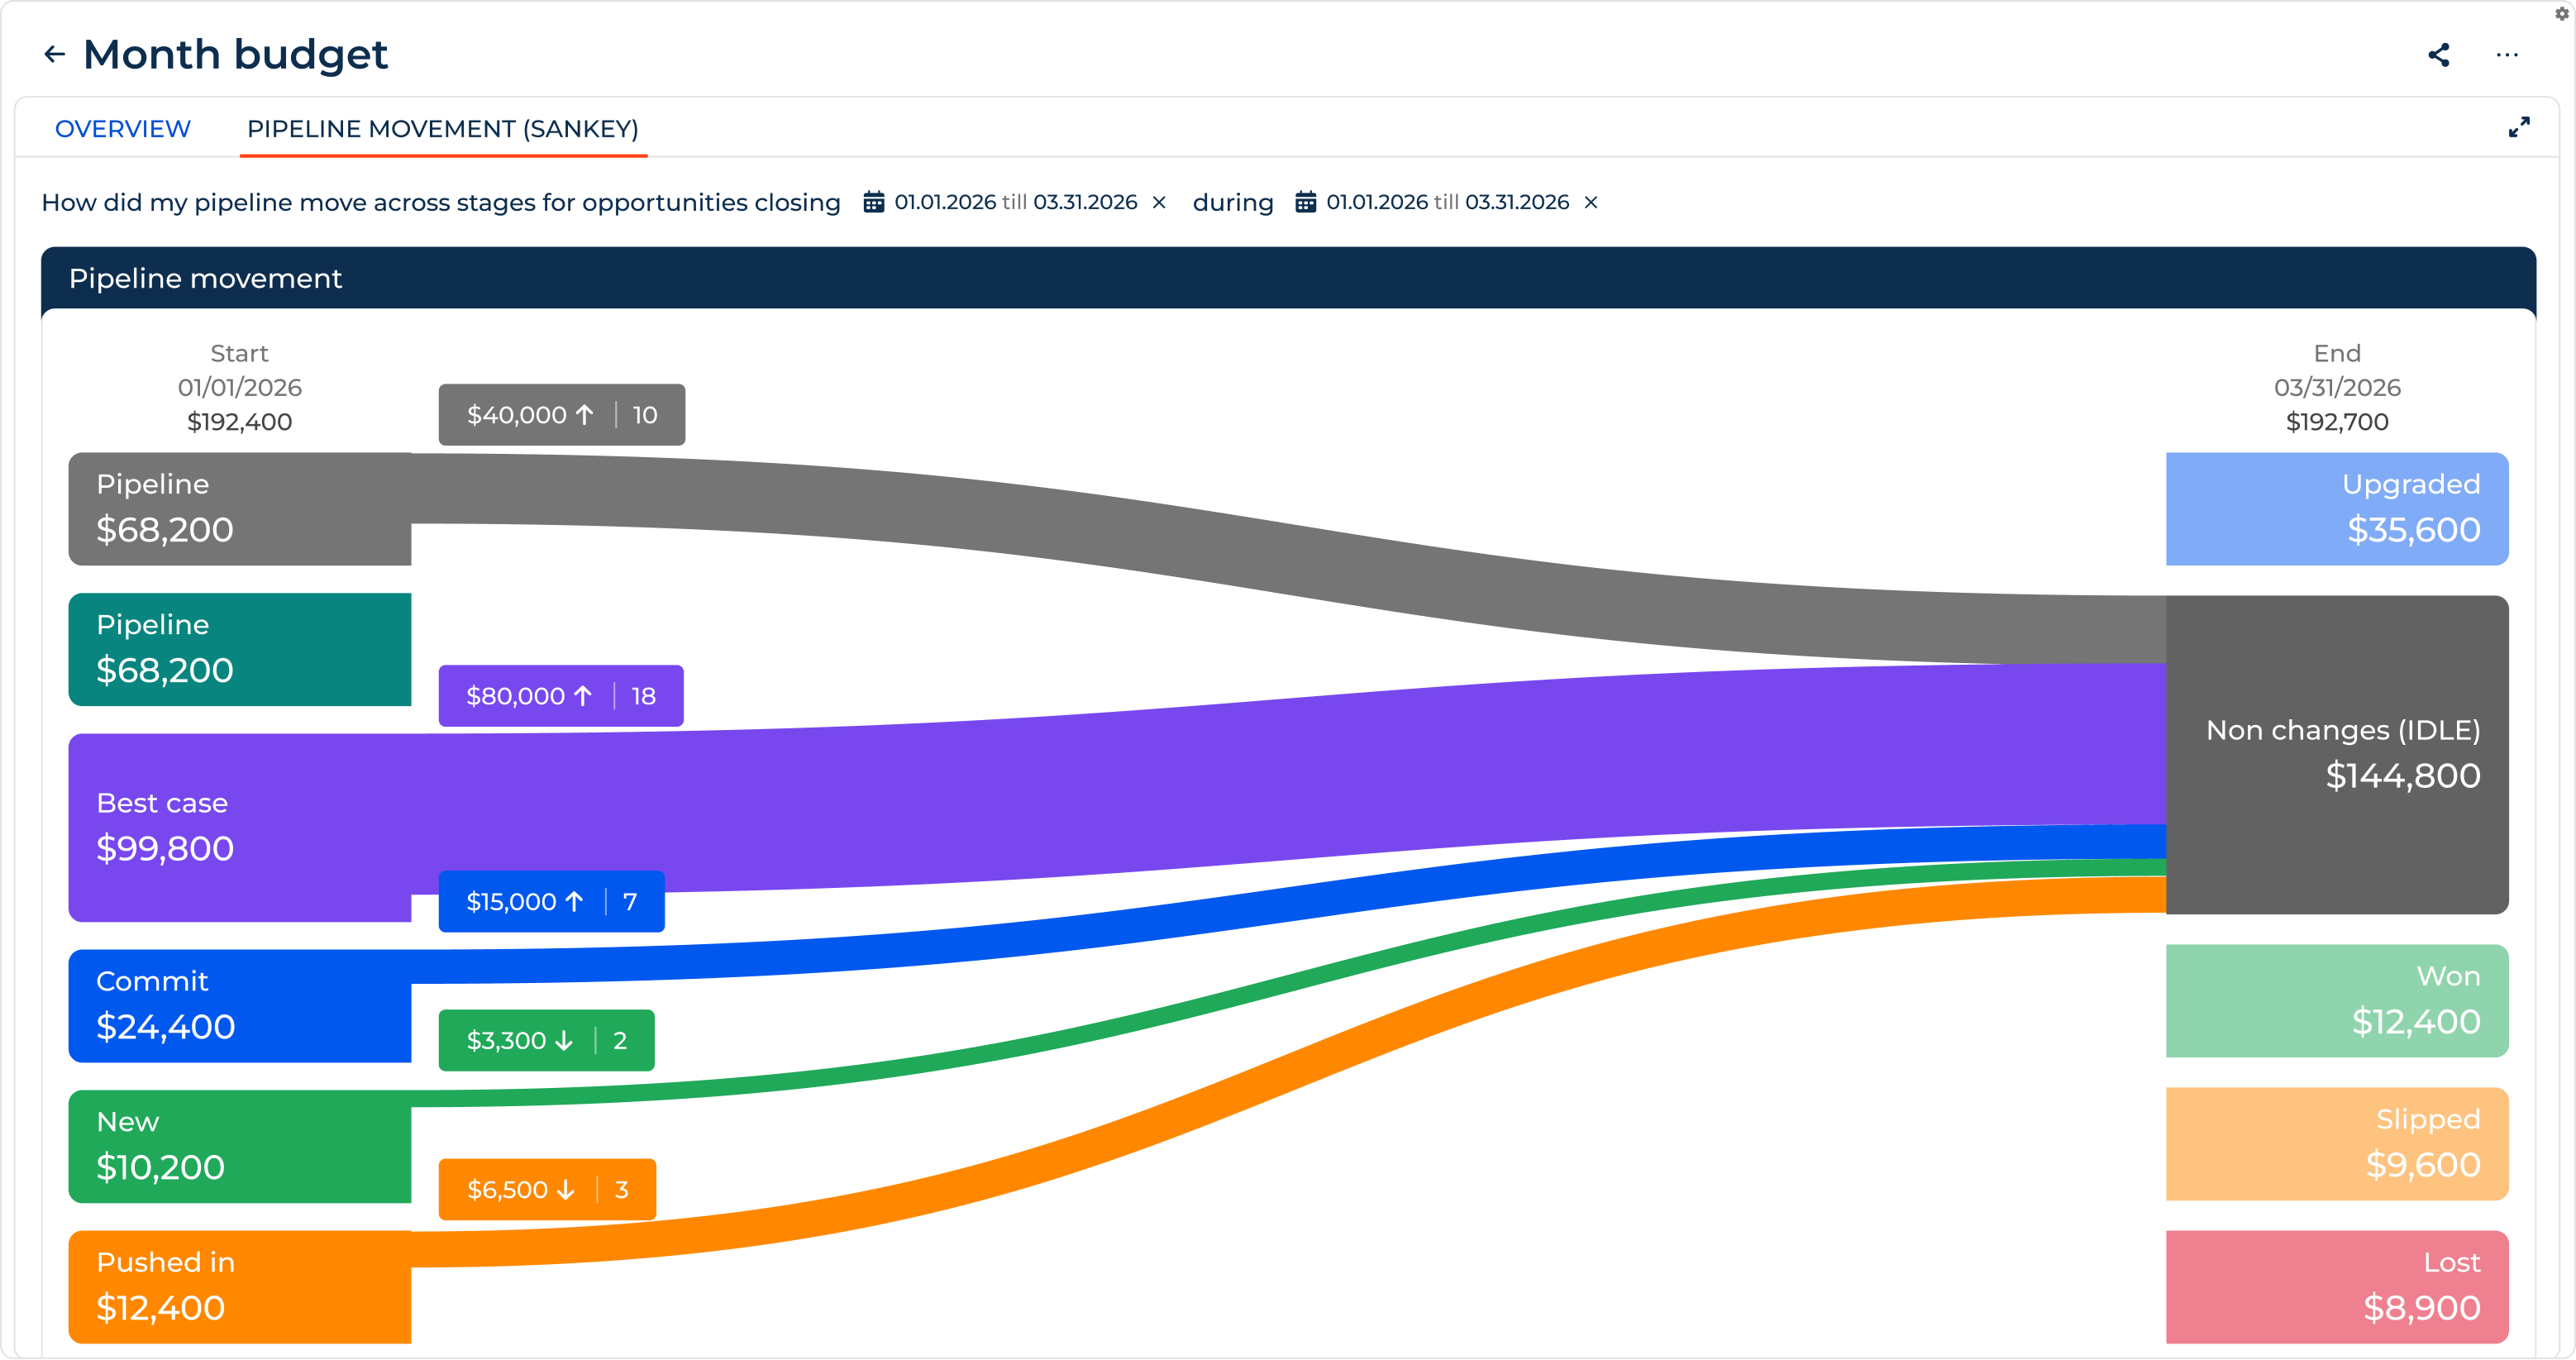Click the End total $192,700 text
This screenshot has height=1360, width=2576.
click(x=2337, y=422)
